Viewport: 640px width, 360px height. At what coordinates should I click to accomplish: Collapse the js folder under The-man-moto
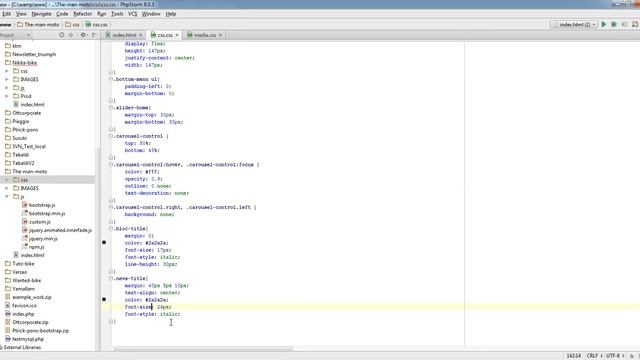point(7,196)
